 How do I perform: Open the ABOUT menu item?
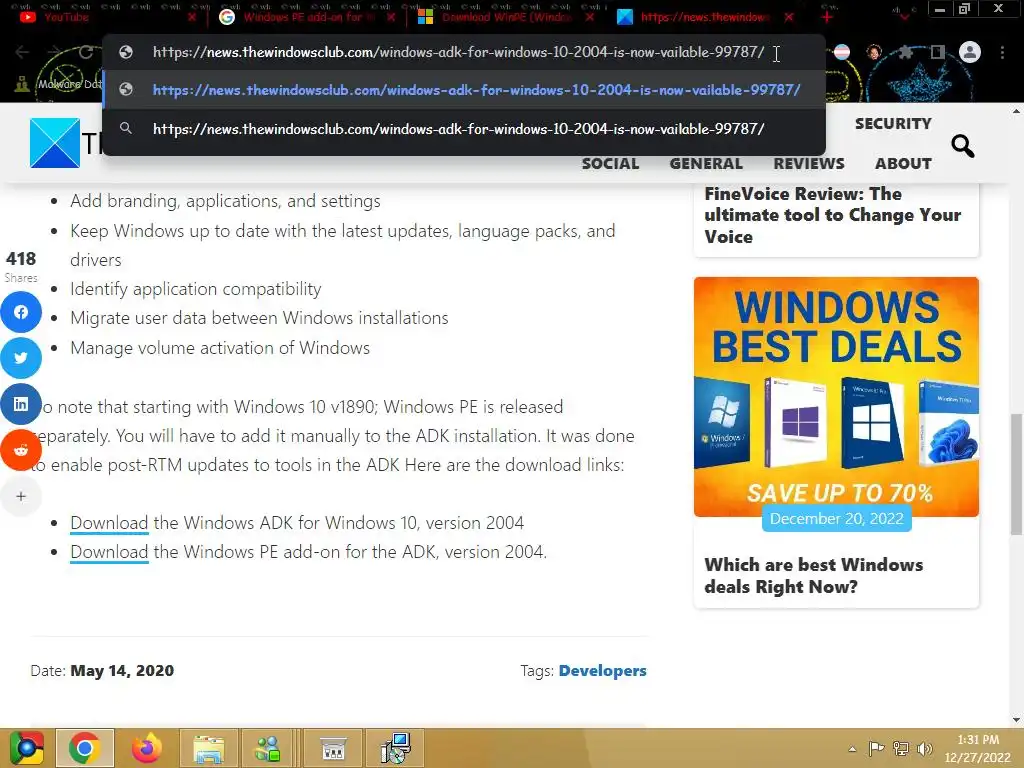(x=903, y=163)
